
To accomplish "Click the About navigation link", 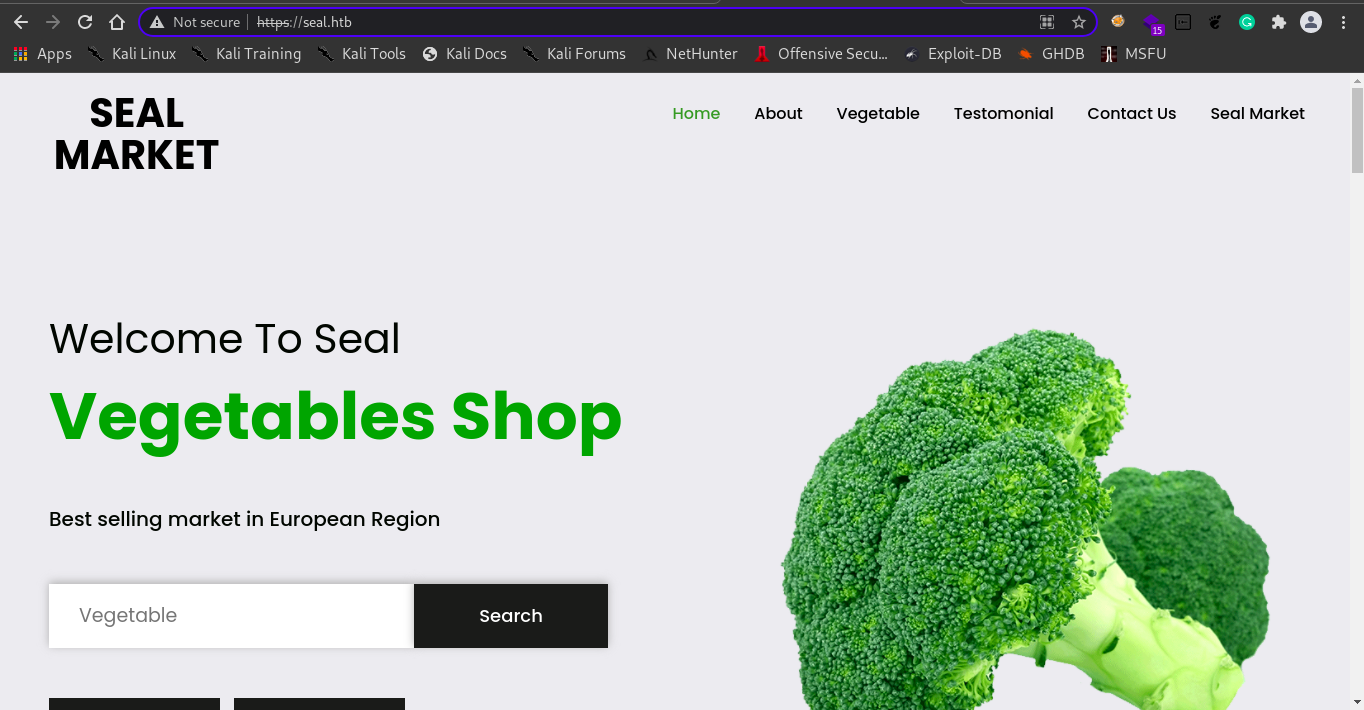I will pos(778,113).
